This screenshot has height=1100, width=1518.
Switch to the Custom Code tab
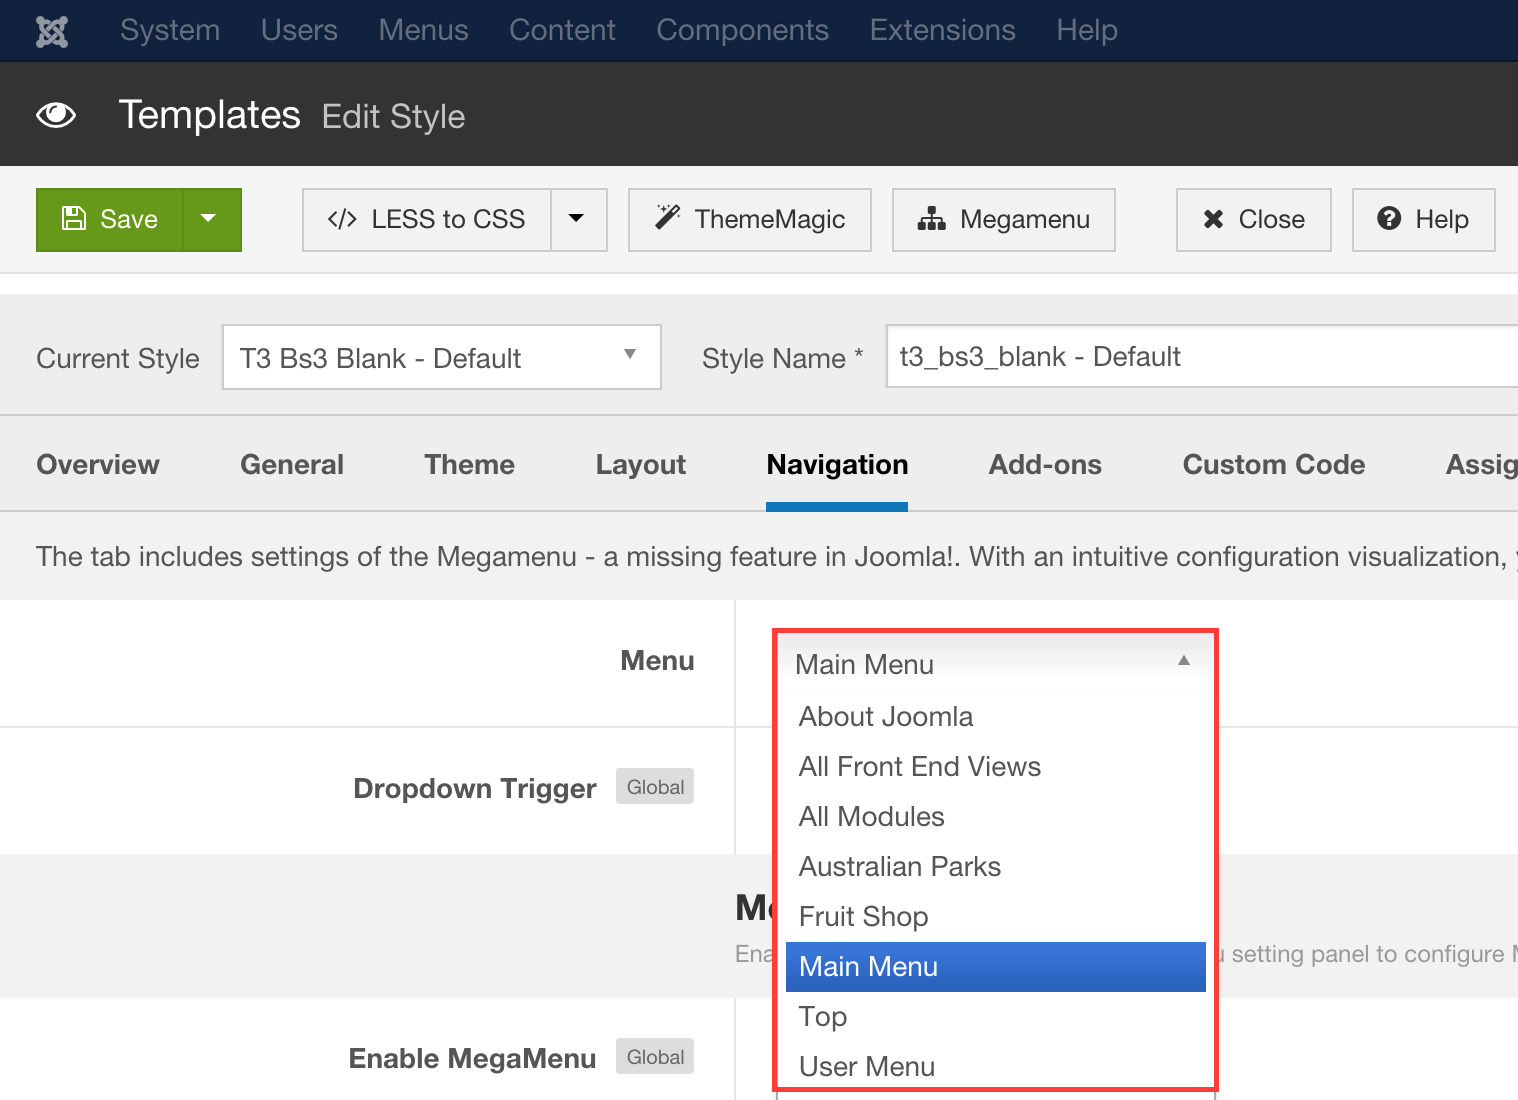point(1274,464)
